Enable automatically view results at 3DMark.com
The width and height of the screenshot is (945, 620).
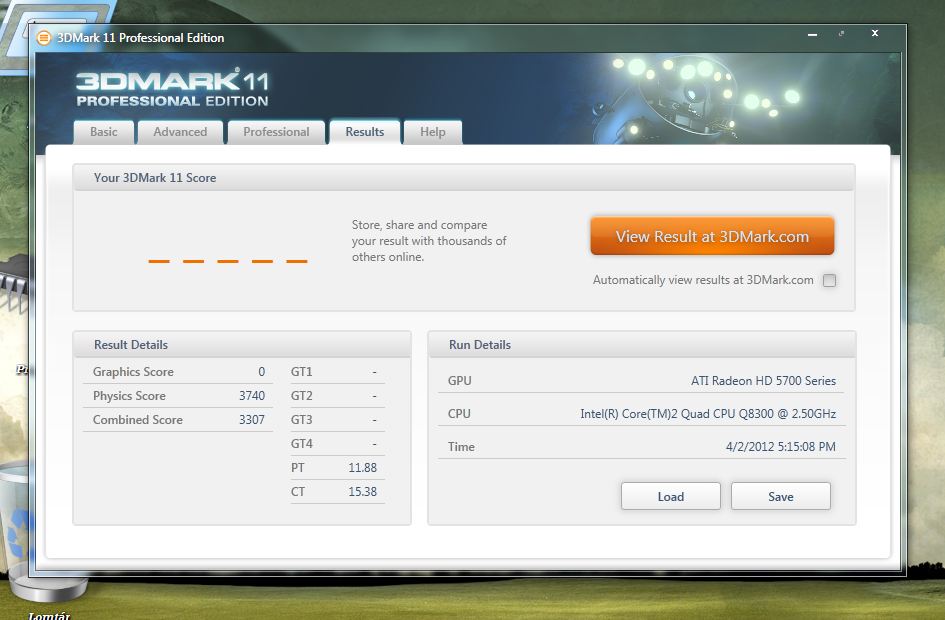point(829,280)
